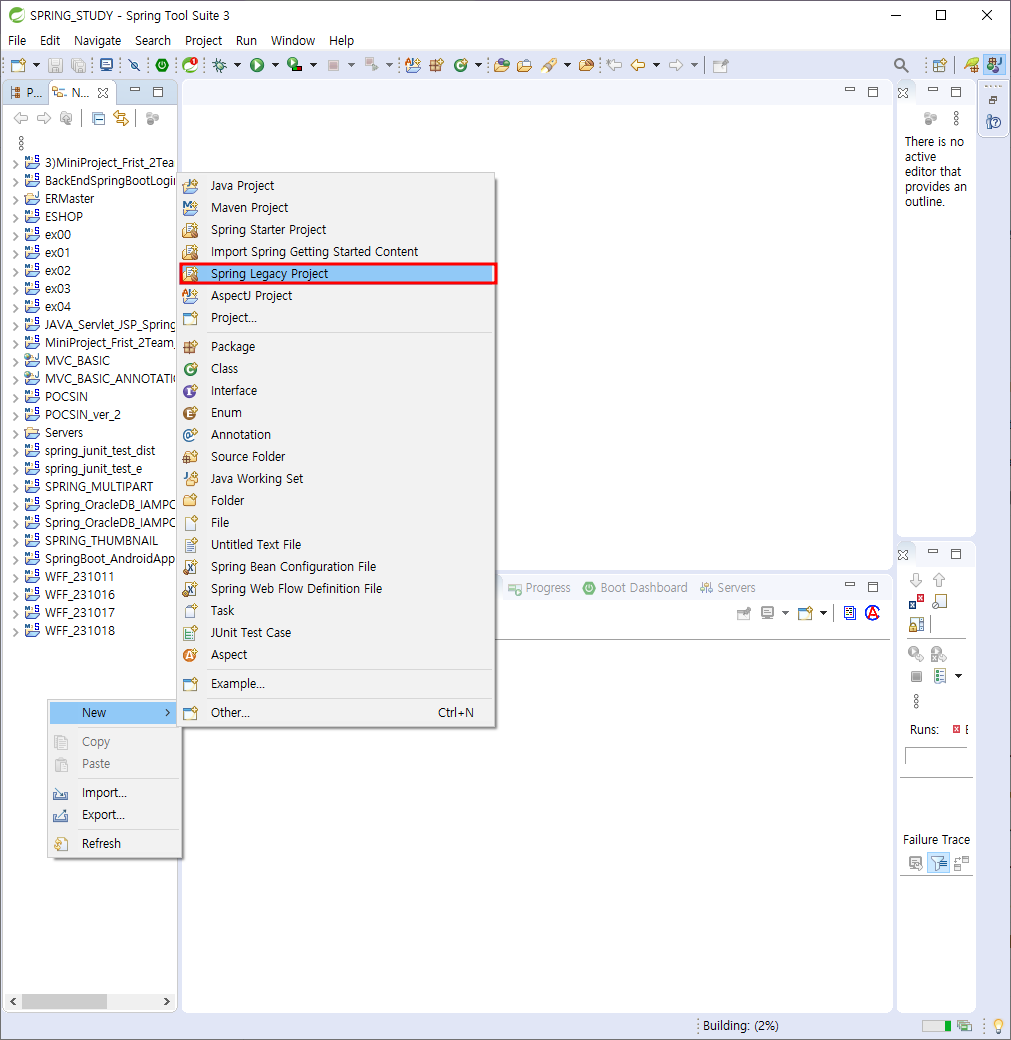
Task: Select JUnit Test Case from submenu
Action: [338, 633]
